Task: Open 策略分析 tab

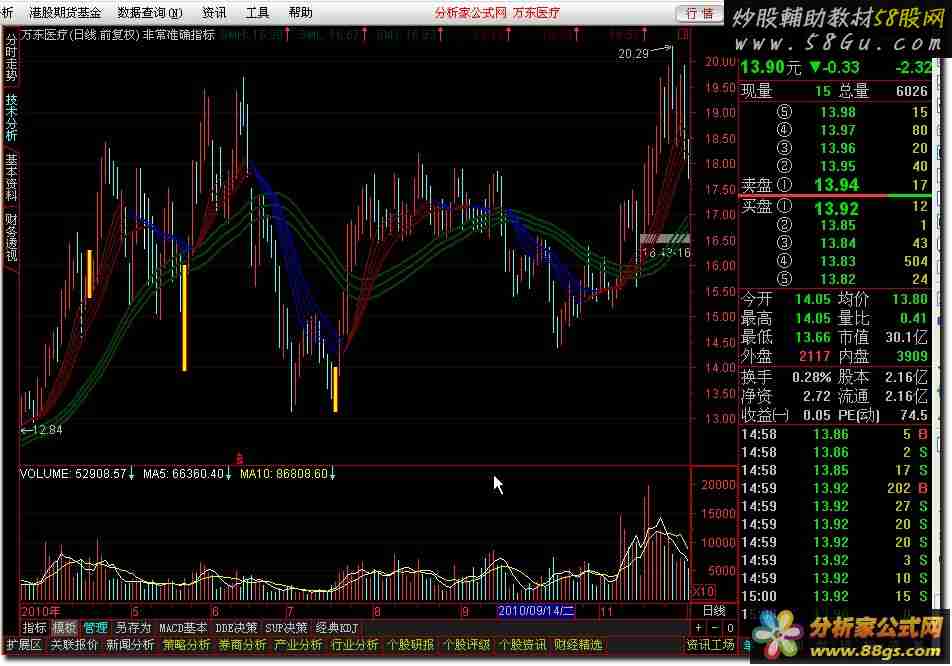Action: tap(186, 645)
